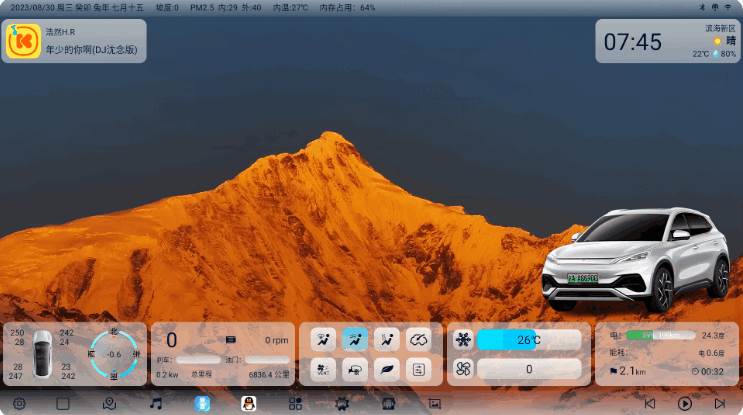Launch the QQ penguin app
The image size is (743, 415).
(249, 403)
